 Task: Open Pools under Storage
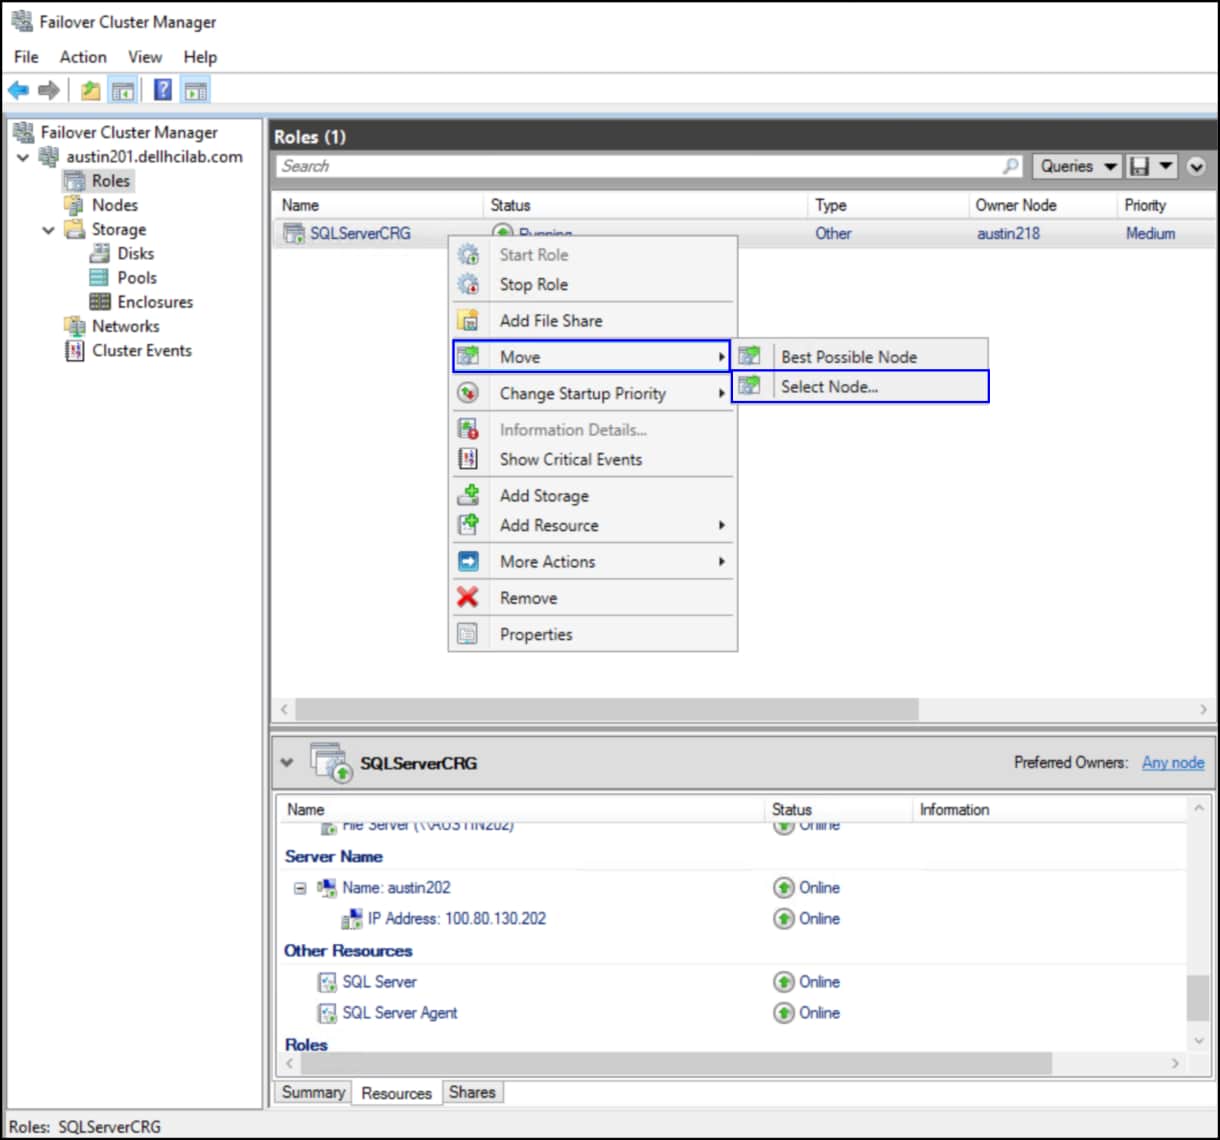point(137,278)
